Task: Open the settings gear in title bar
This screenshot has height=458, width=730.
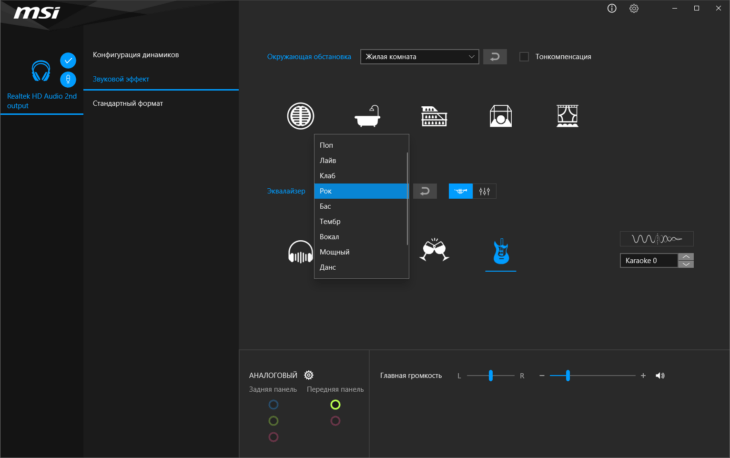Action: pyautogui.click(x=634, y=8)
